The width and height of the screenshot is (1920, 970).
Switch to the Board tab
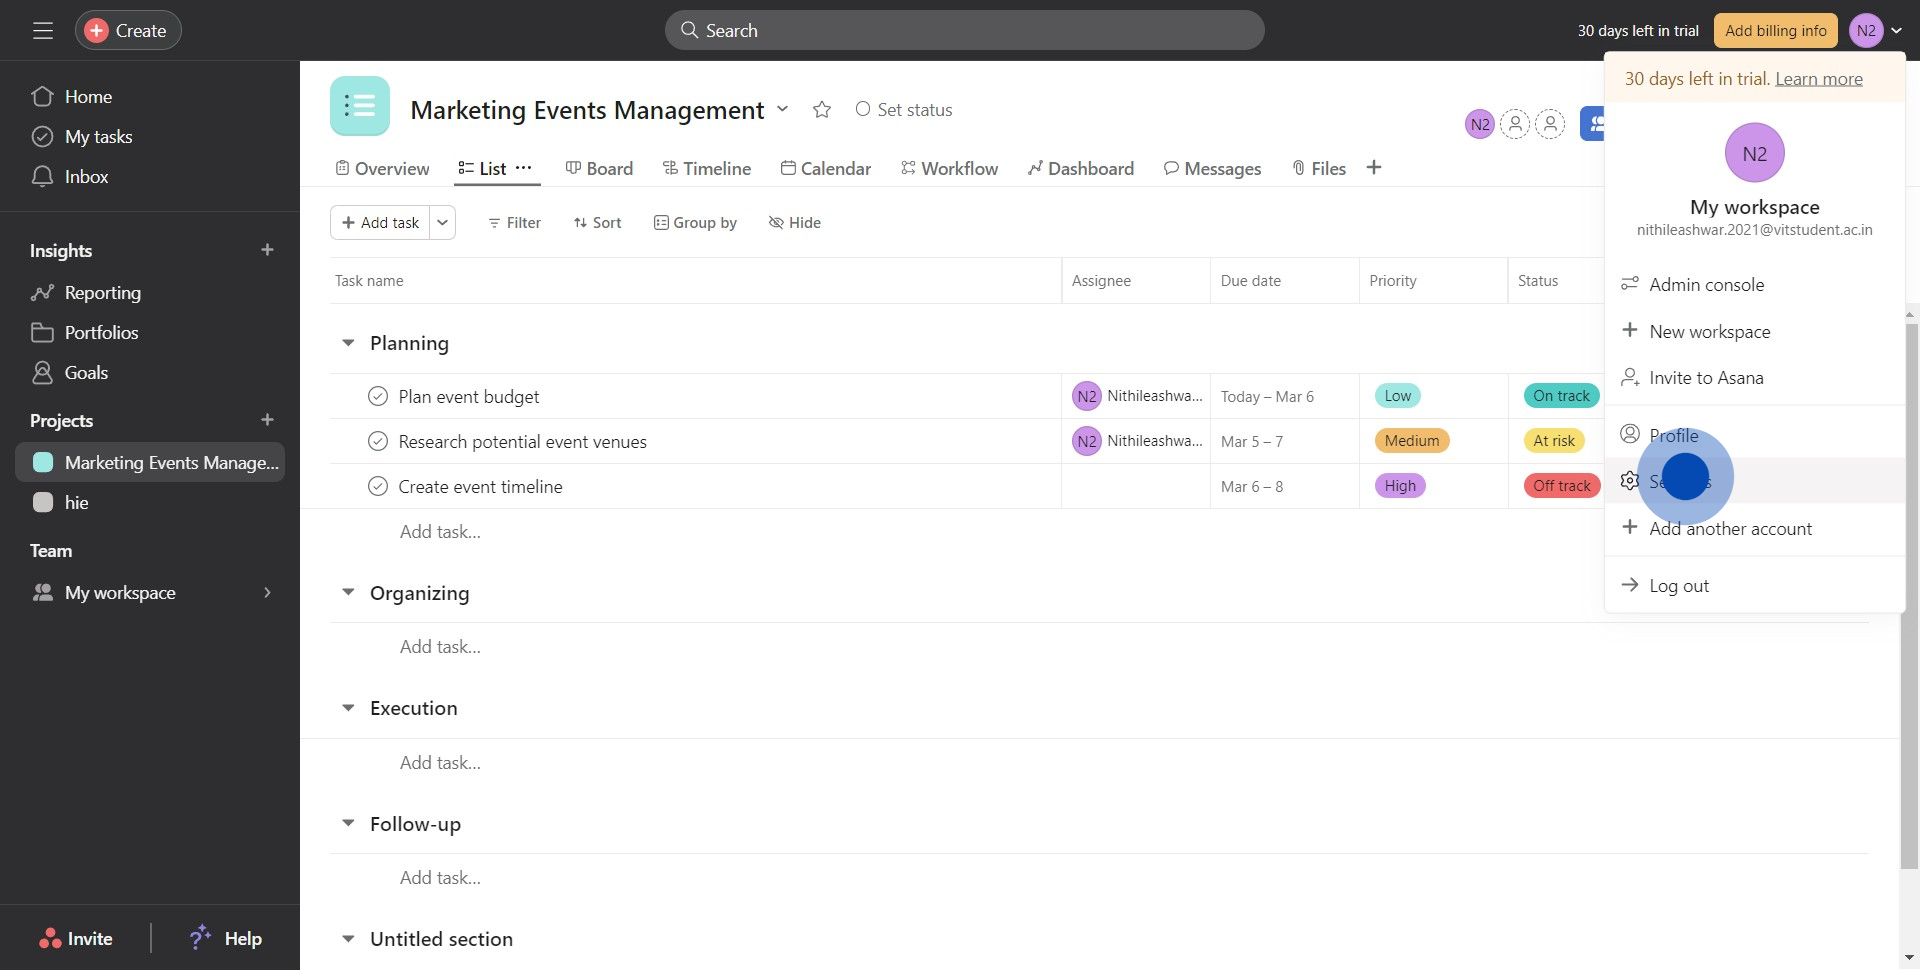599,169
